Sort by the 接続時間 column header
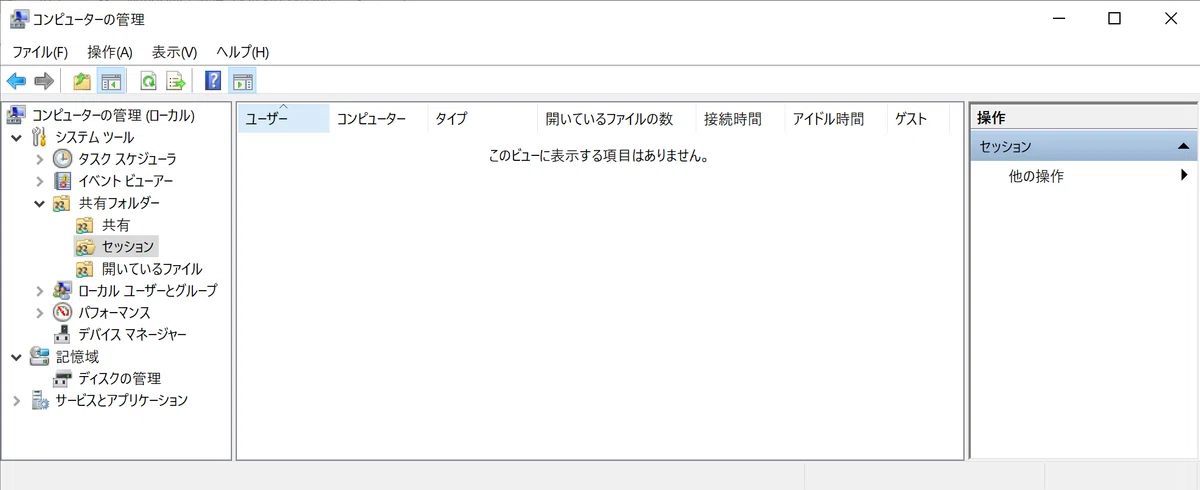 click(x=741, y=119)
